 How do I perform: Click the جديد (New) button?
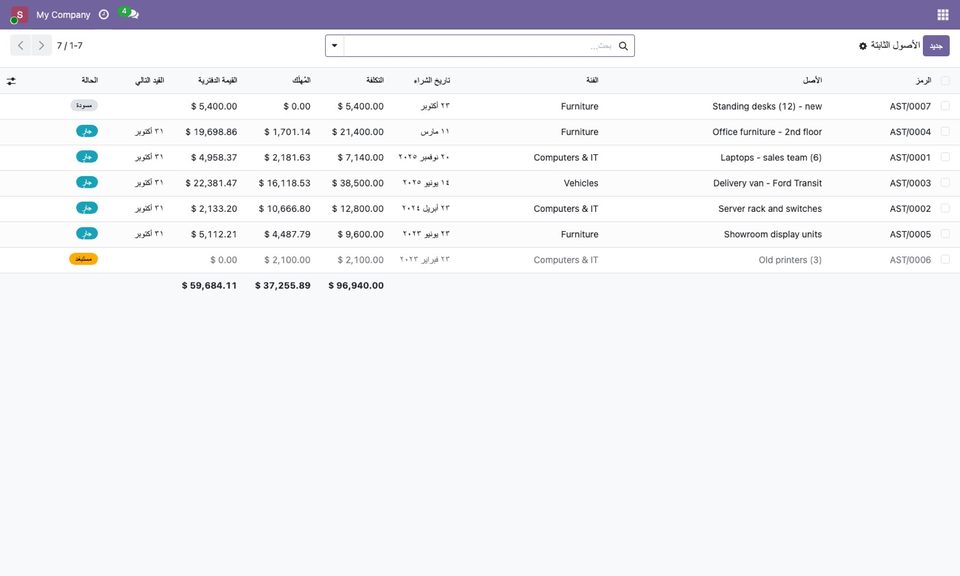click(x=936, y=46)
